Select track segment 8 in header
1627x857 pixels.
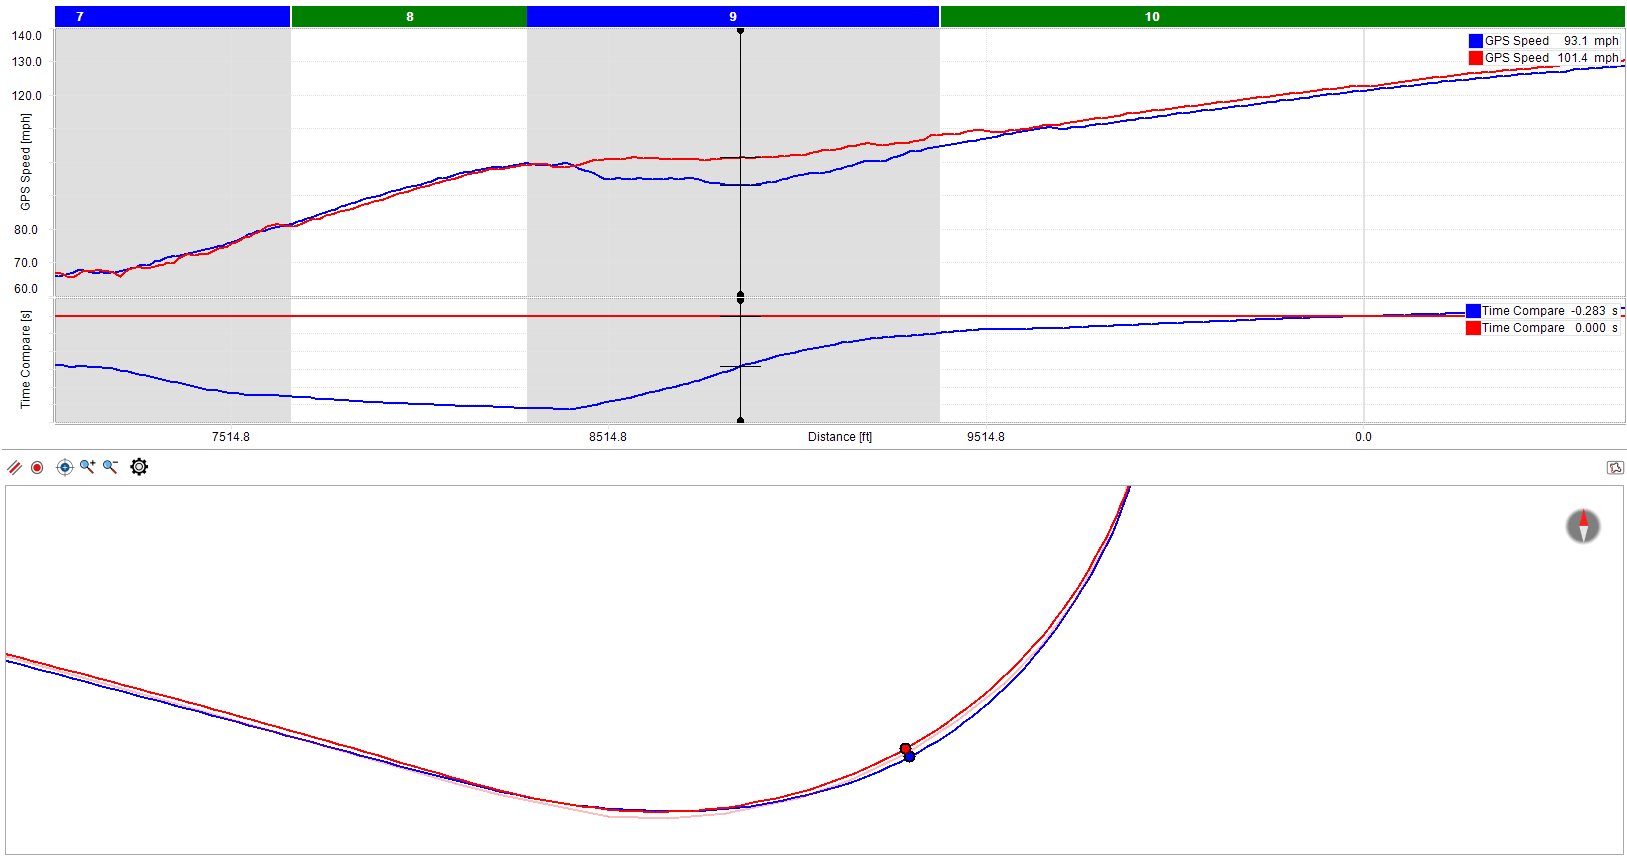pyautogui.click(x=409, y=17)
